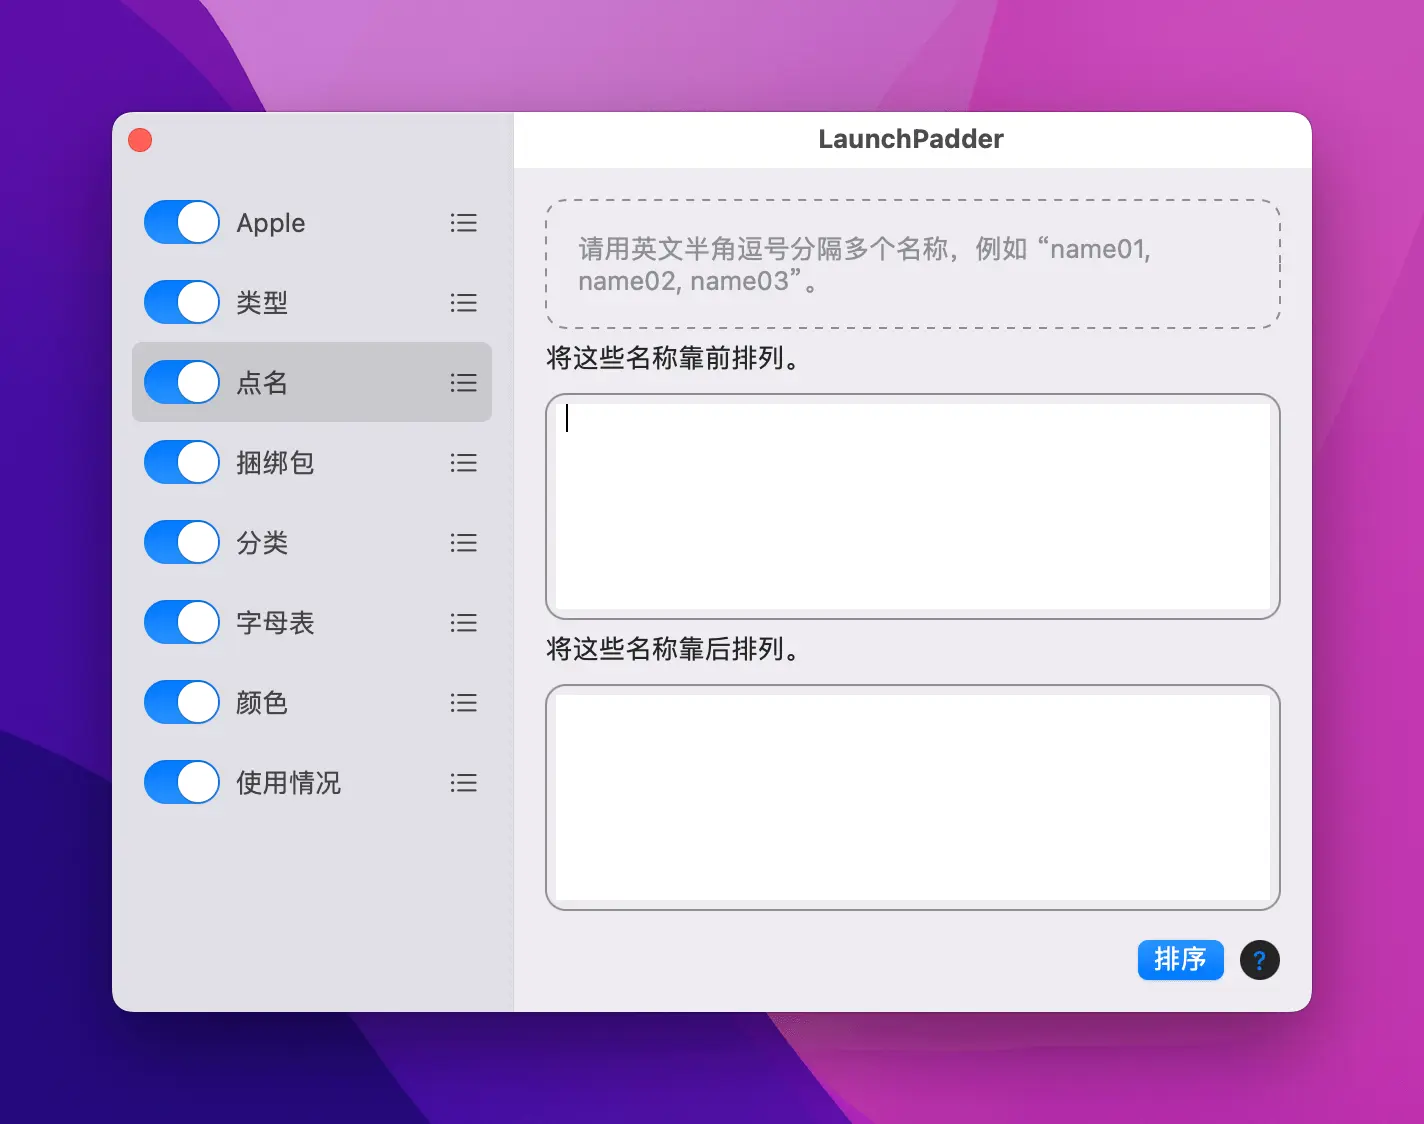Click the list handle icon beside 字母表
The height and width of the screenshot is (1124, 1424).
(463, 623)
